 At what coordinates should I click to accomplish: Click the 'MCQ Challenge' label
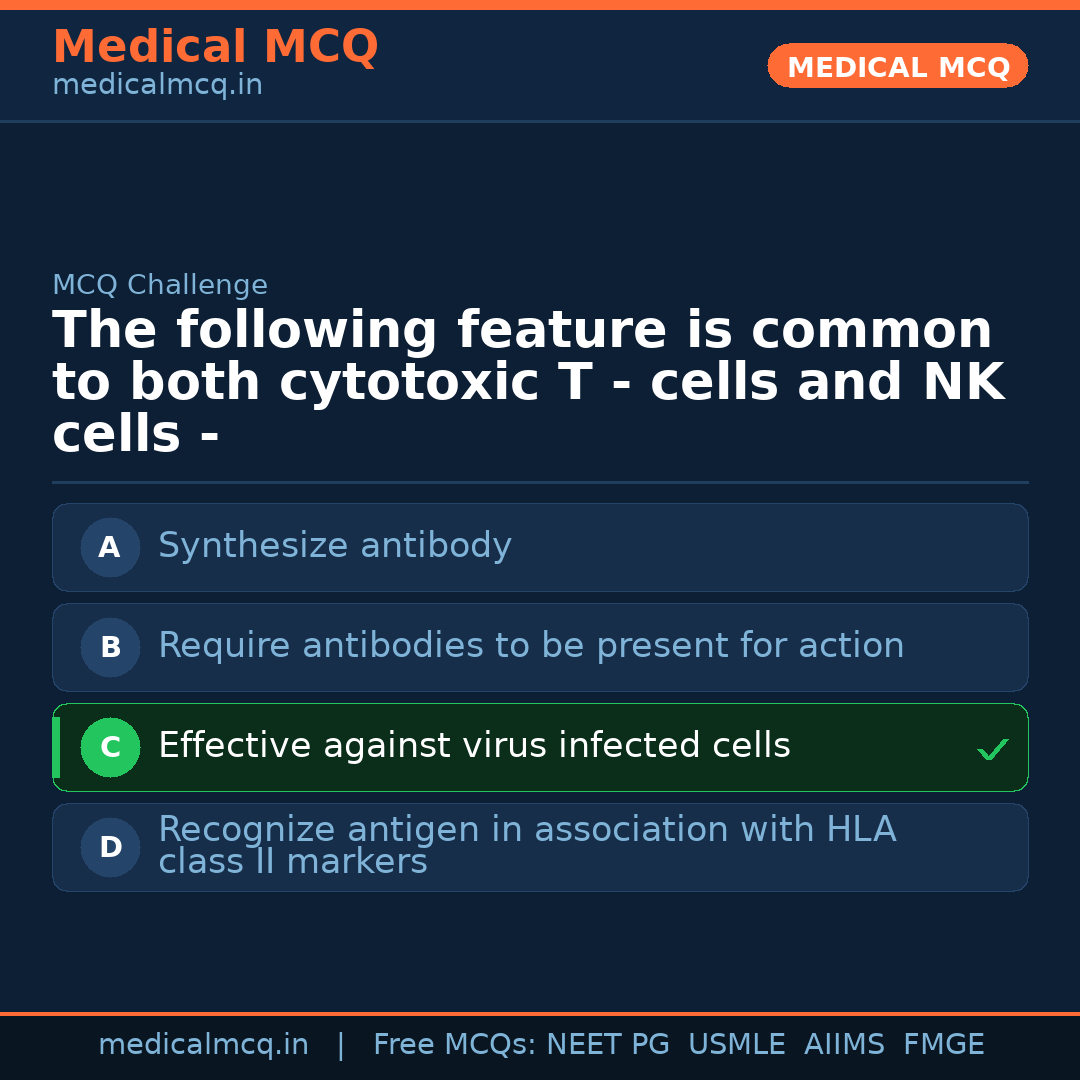(x=160, y=285)
